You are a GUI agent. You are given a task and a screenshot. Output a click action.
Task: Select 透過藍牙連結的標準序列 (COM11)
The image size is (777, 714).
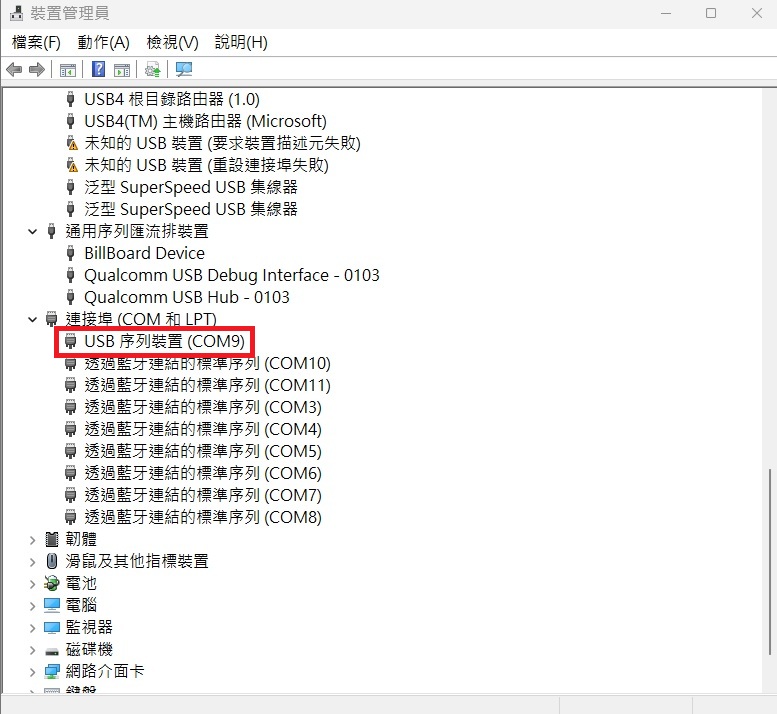coord(208,385)
